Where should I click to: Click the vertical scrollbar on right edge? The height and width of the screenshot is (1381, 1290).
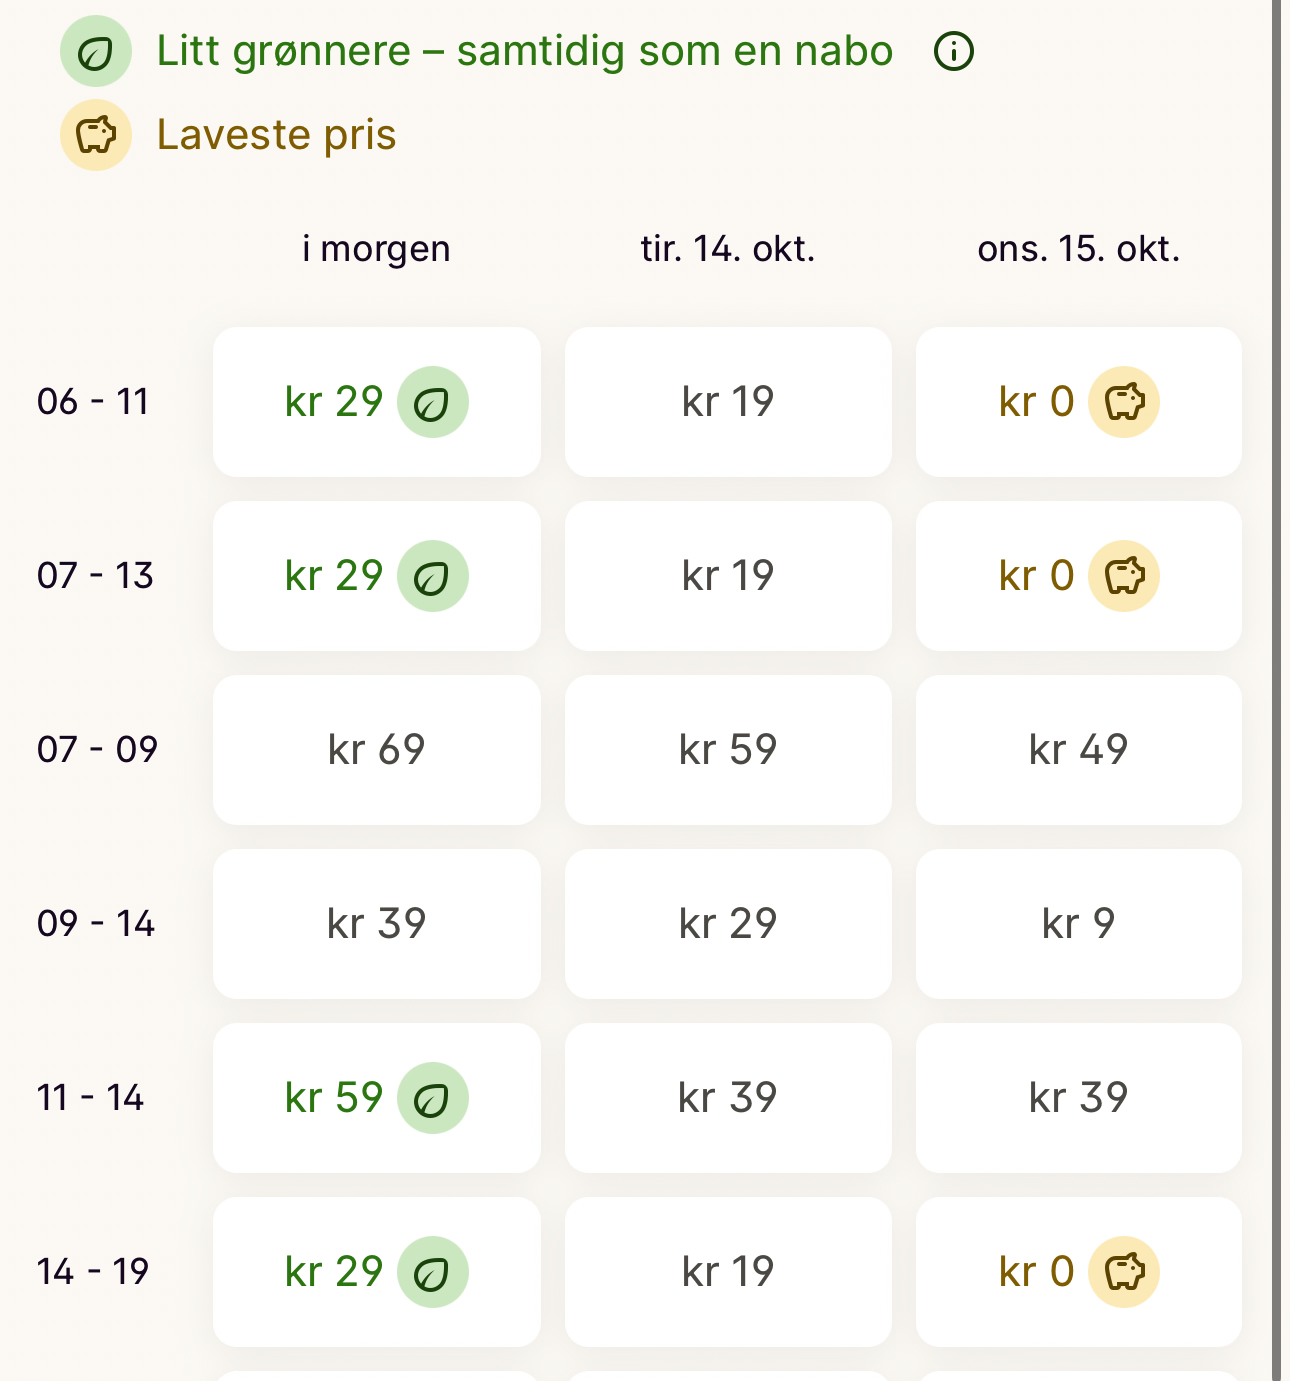click(1277, 690)
